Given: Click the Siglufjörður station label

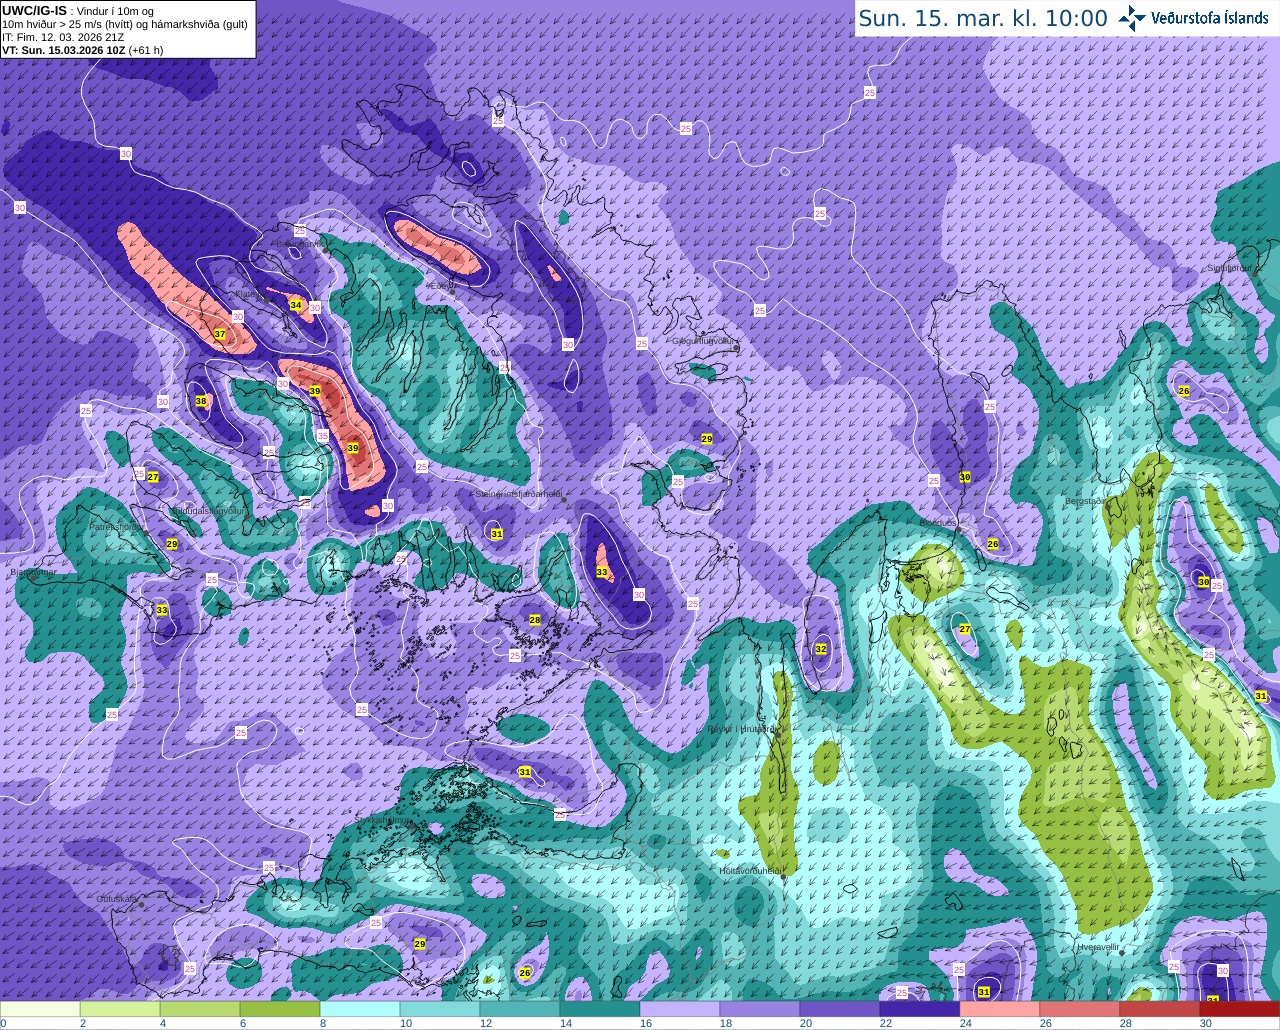Looking at the screenshot, I should (x=1229, y=268).
